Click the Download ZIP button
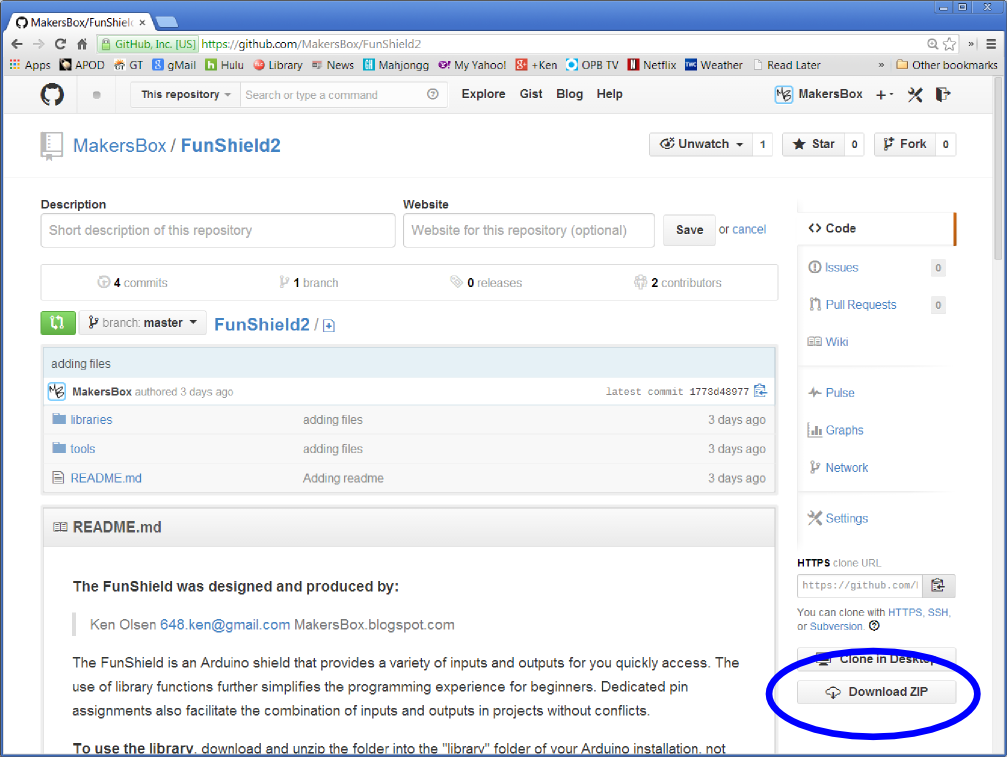1007x757 pixels. [875, 691]
